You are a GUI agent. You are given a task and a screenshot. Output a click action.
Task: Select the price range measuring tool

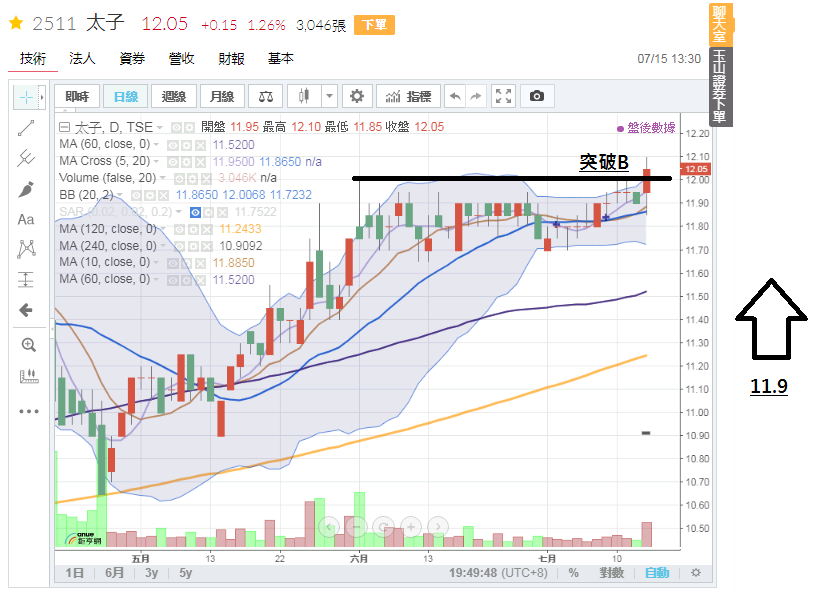(26, 279)
